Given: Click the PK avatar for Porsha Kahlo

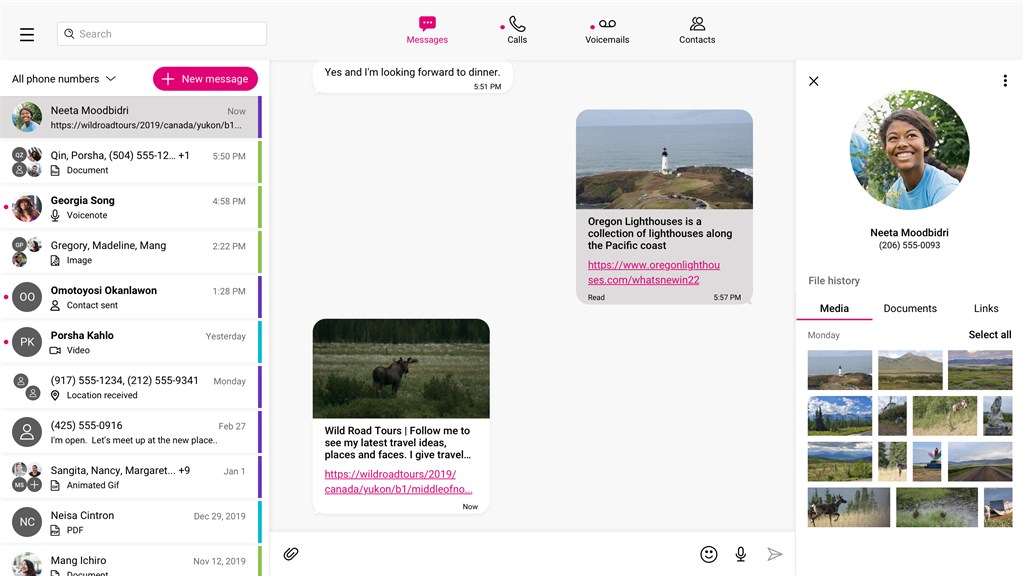Looking at the screenshot, I should [x=27, y=342].
